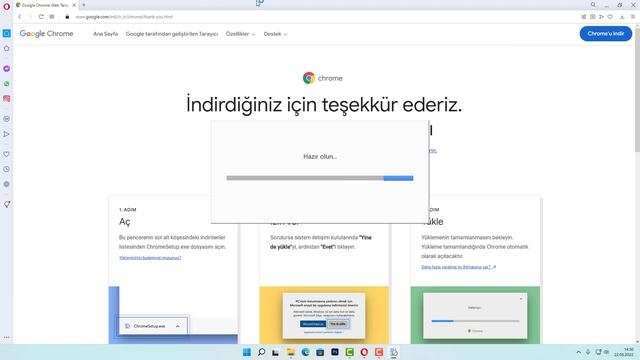
Task: Open the tab search magnifier in title bar
Action: point(593,5)
